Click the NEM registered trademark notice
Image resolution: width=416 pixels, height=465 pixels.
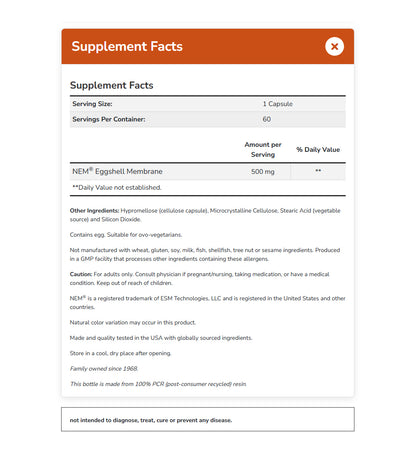(207, 302)
